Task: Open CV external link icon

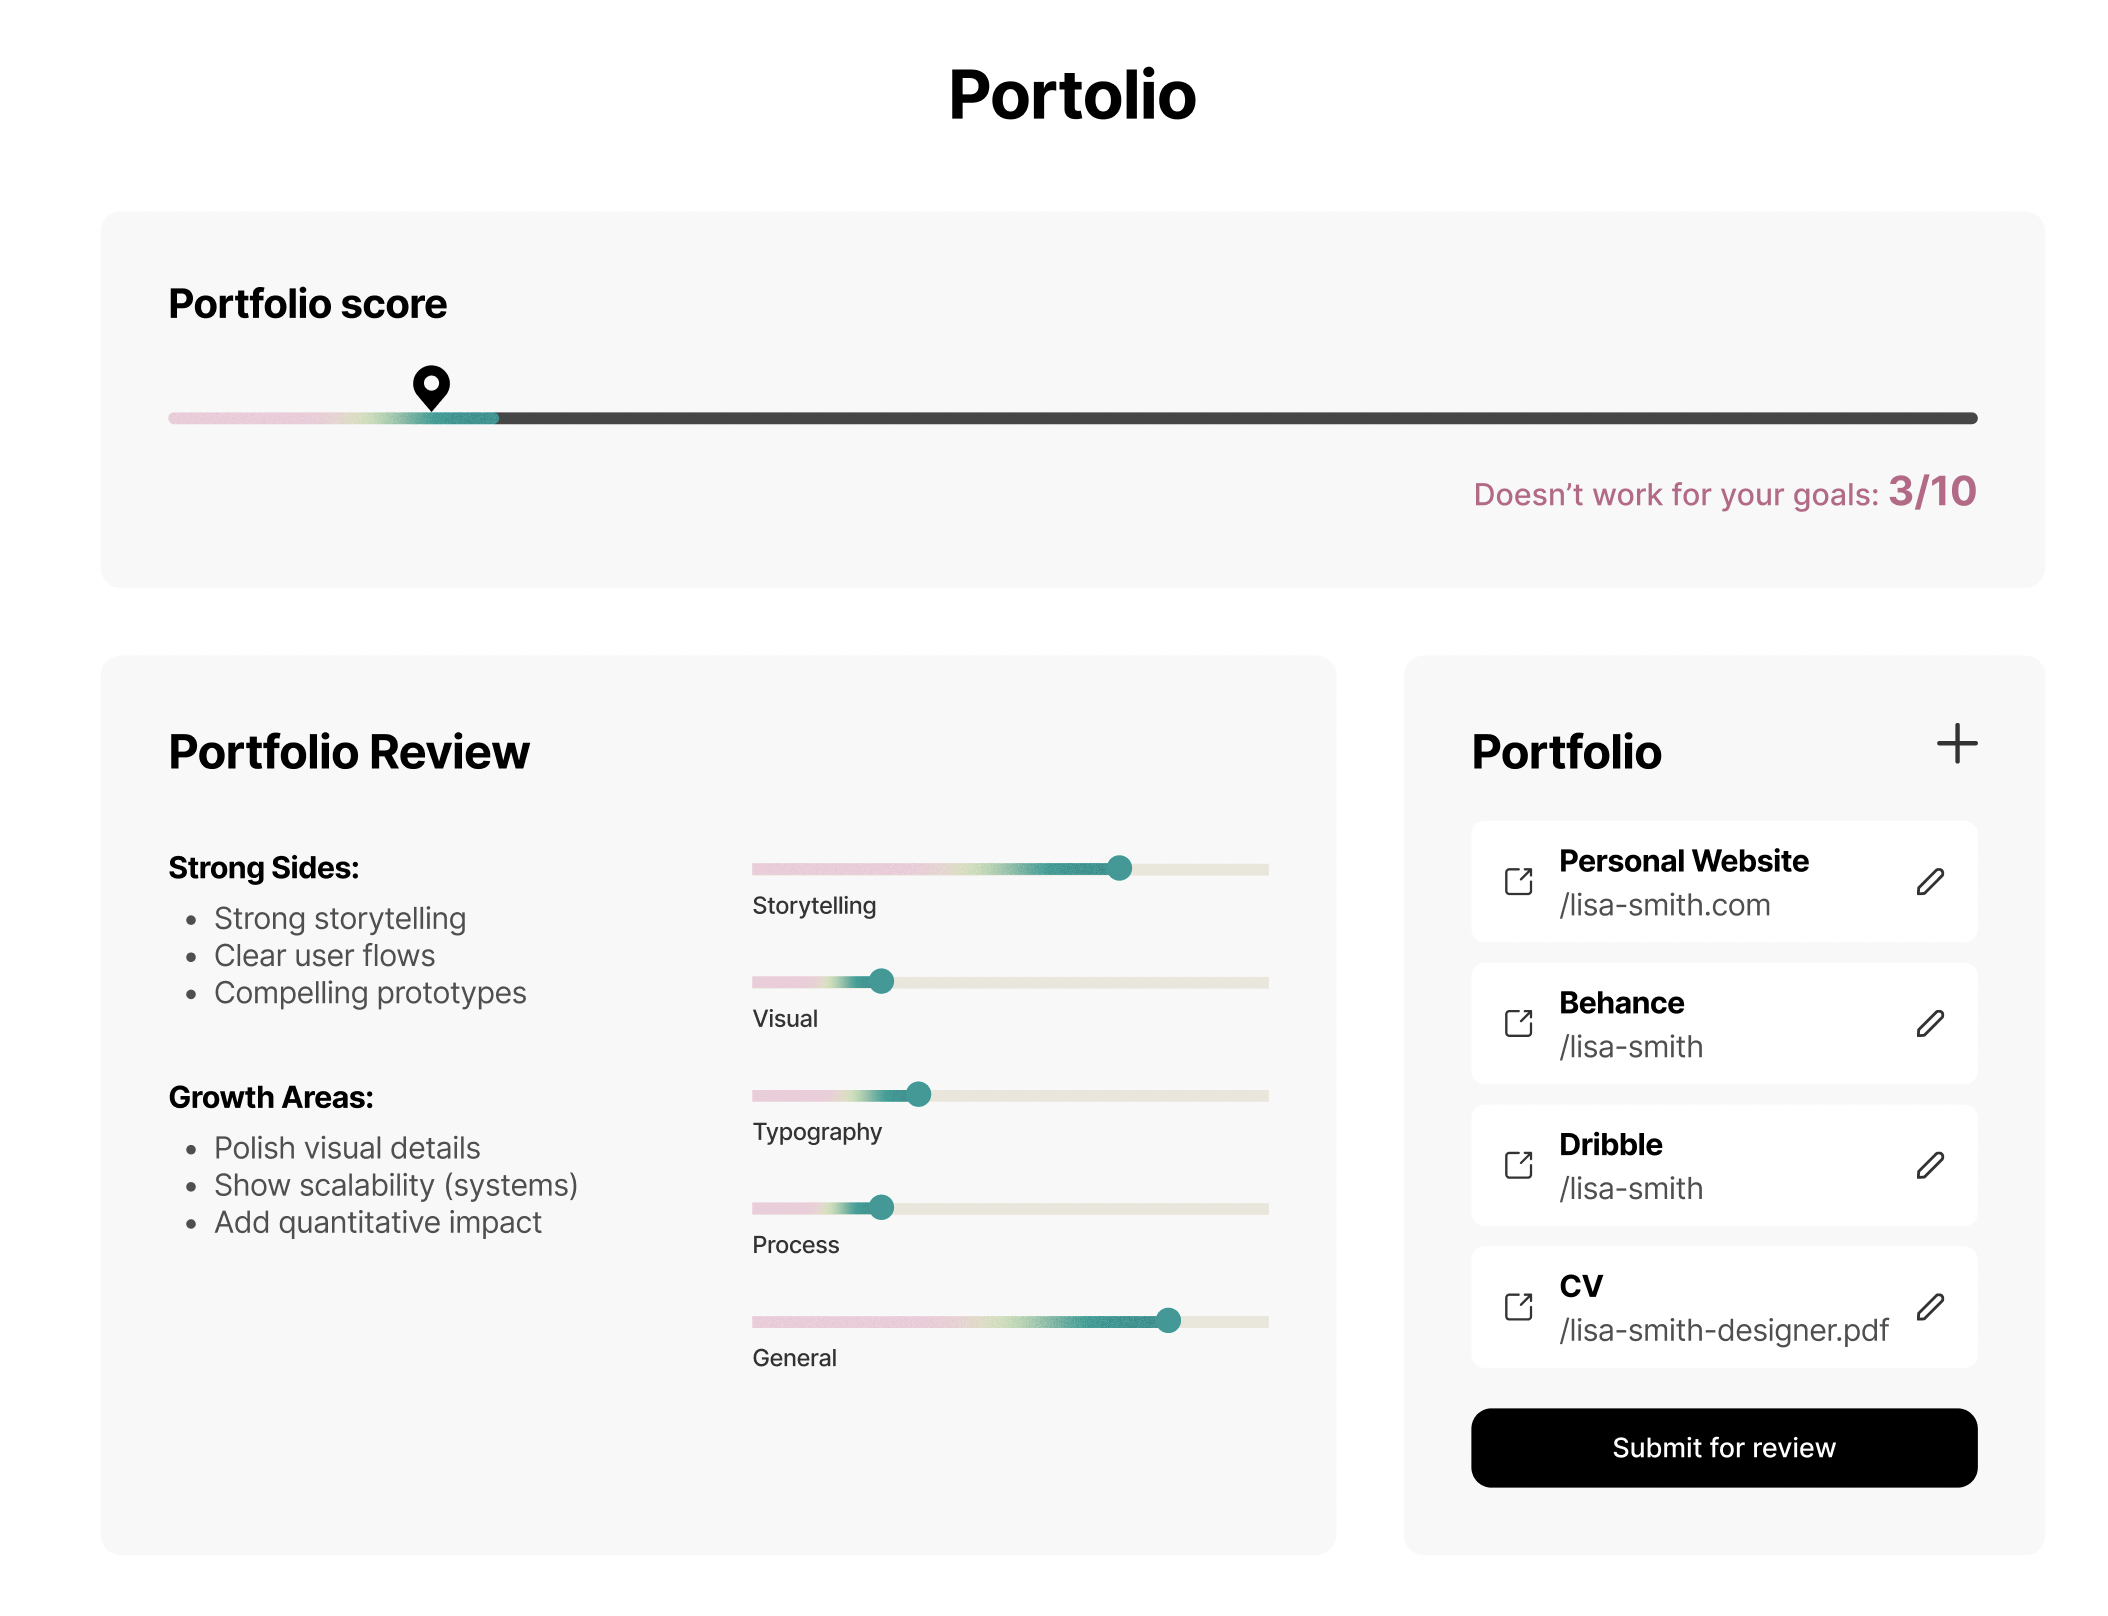Action: pos(1519,1307)
